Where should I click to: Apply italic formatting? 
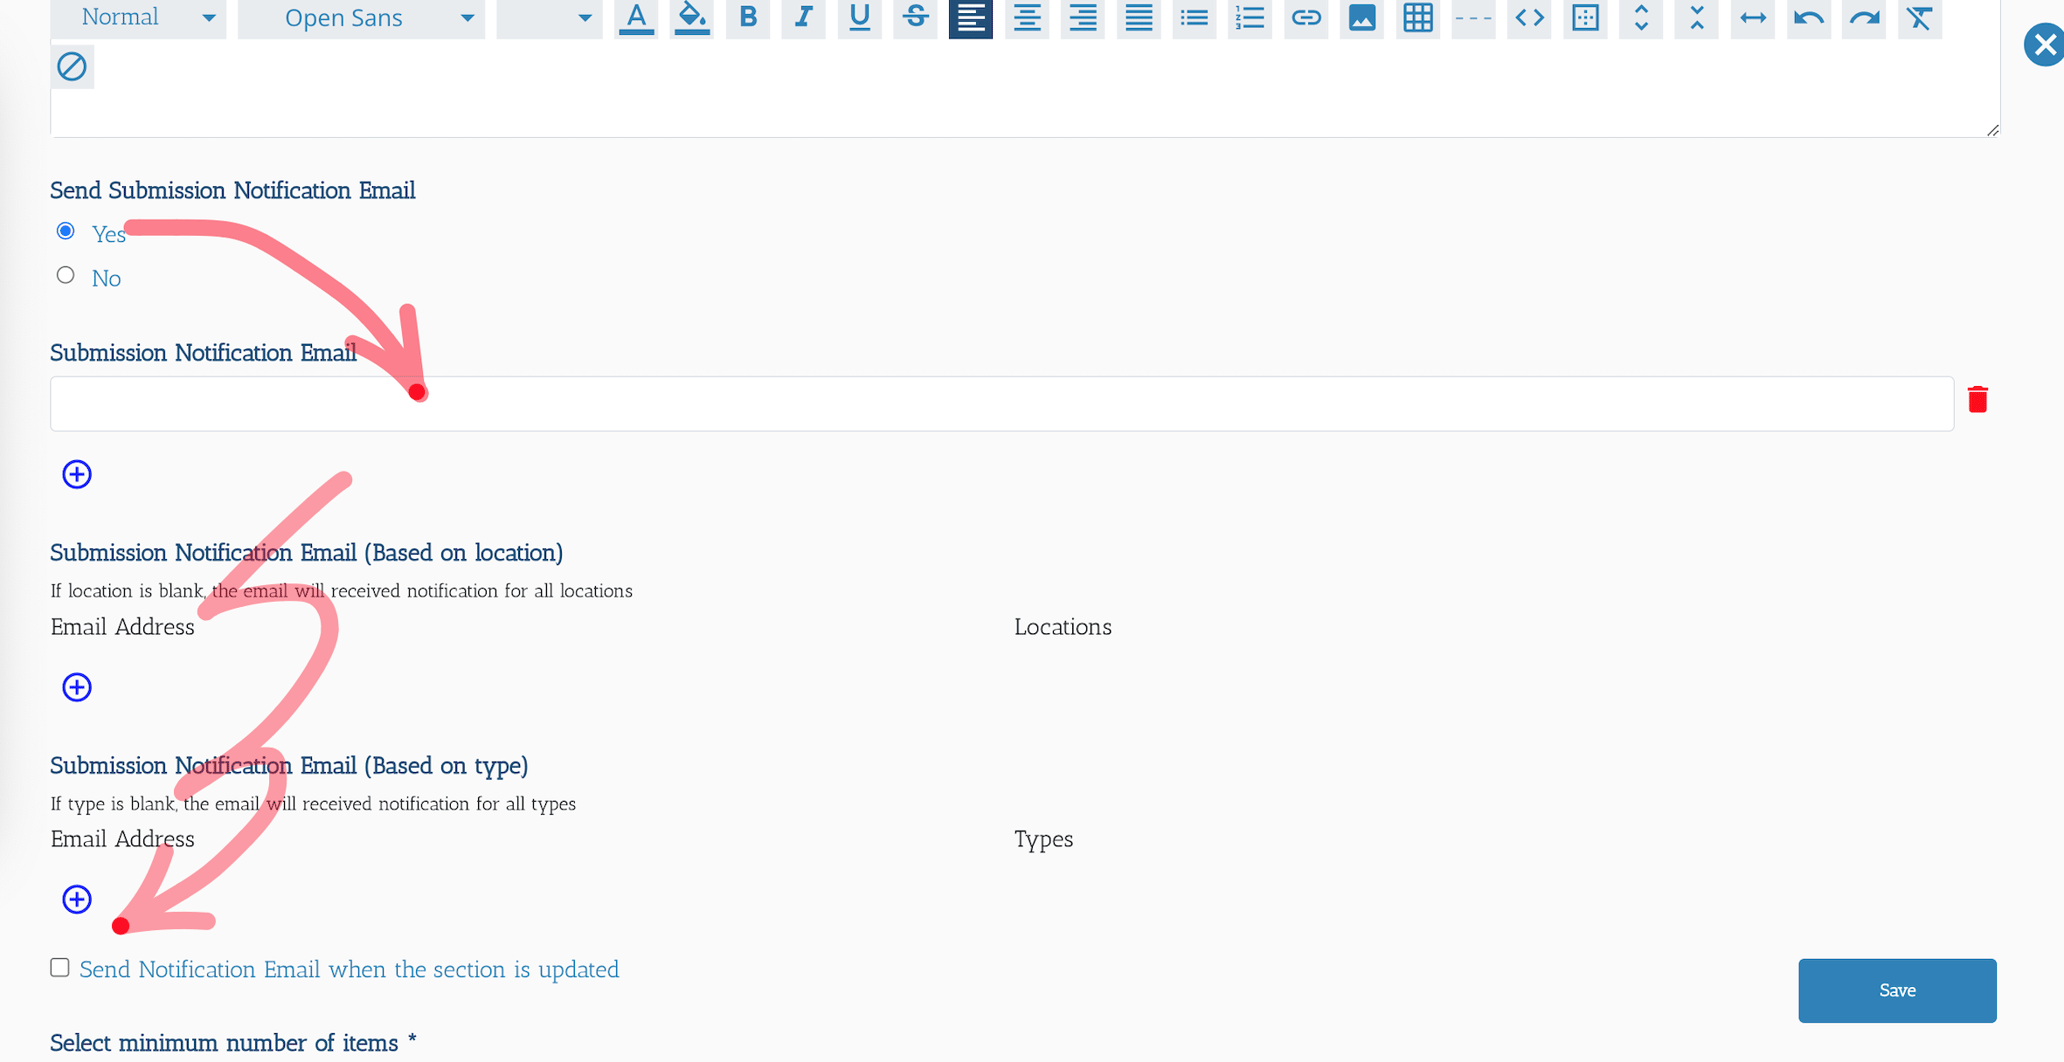coord(803,17)
